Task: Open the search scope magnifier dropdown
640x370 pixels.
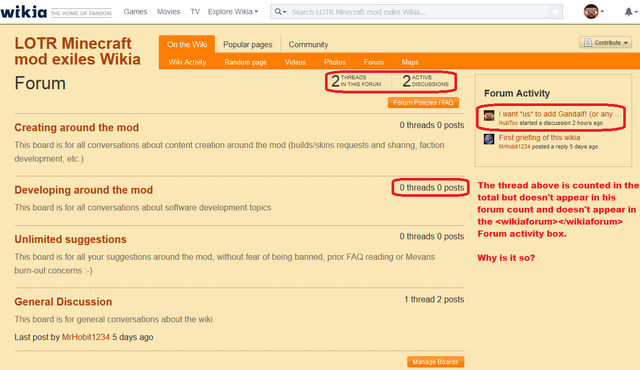Action: (280, 12)
